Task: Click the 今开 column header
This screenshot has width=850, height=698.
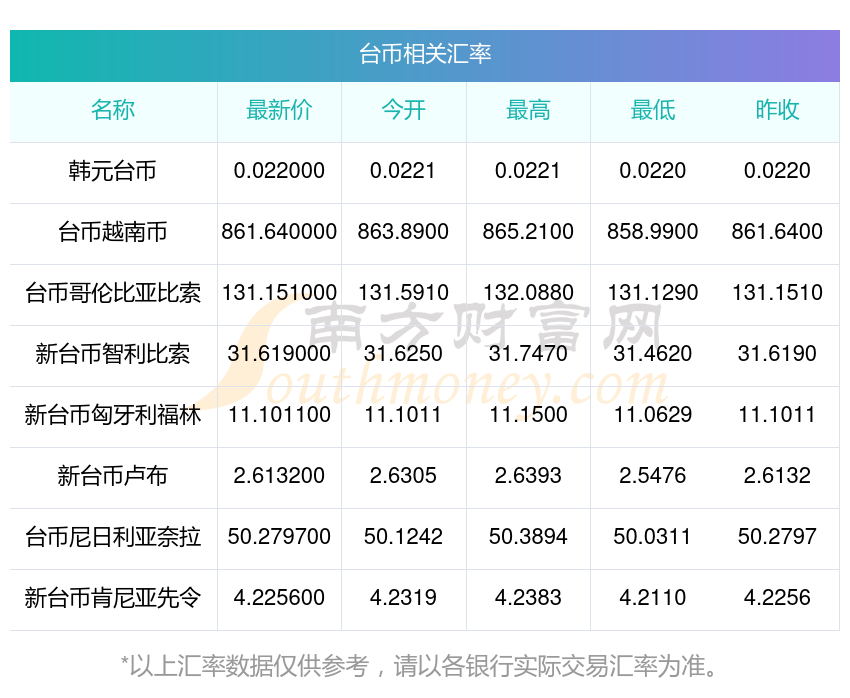Action: [x=403, y=110]
